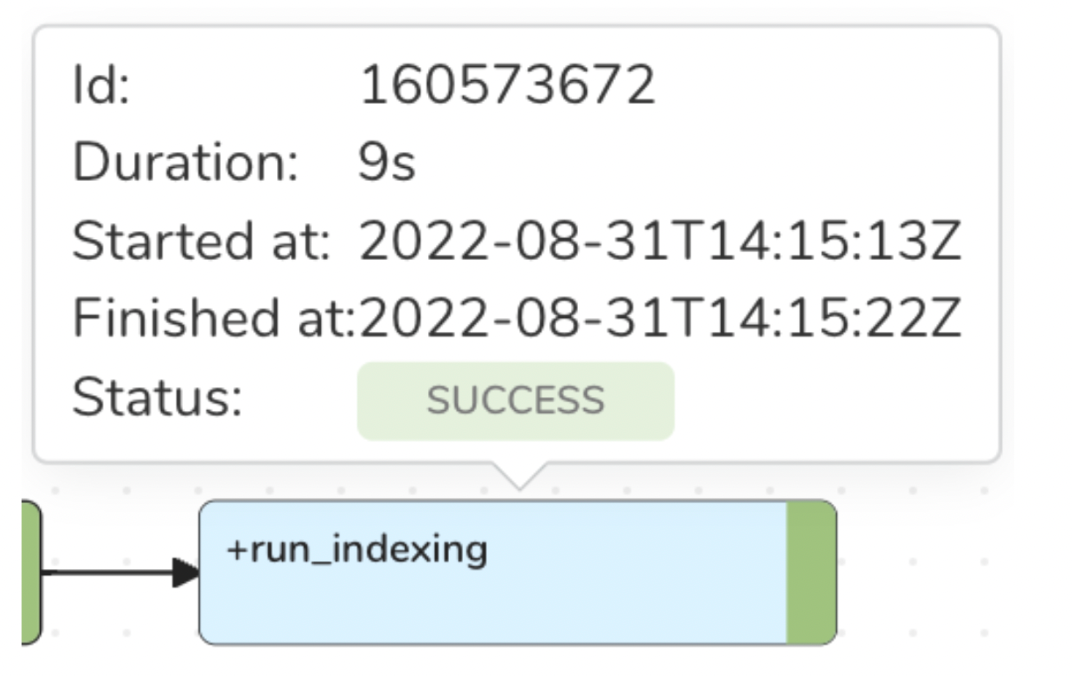Click the "Started at:" field label
This screenshot has height=676, width=1072.
tap(201, 241)
